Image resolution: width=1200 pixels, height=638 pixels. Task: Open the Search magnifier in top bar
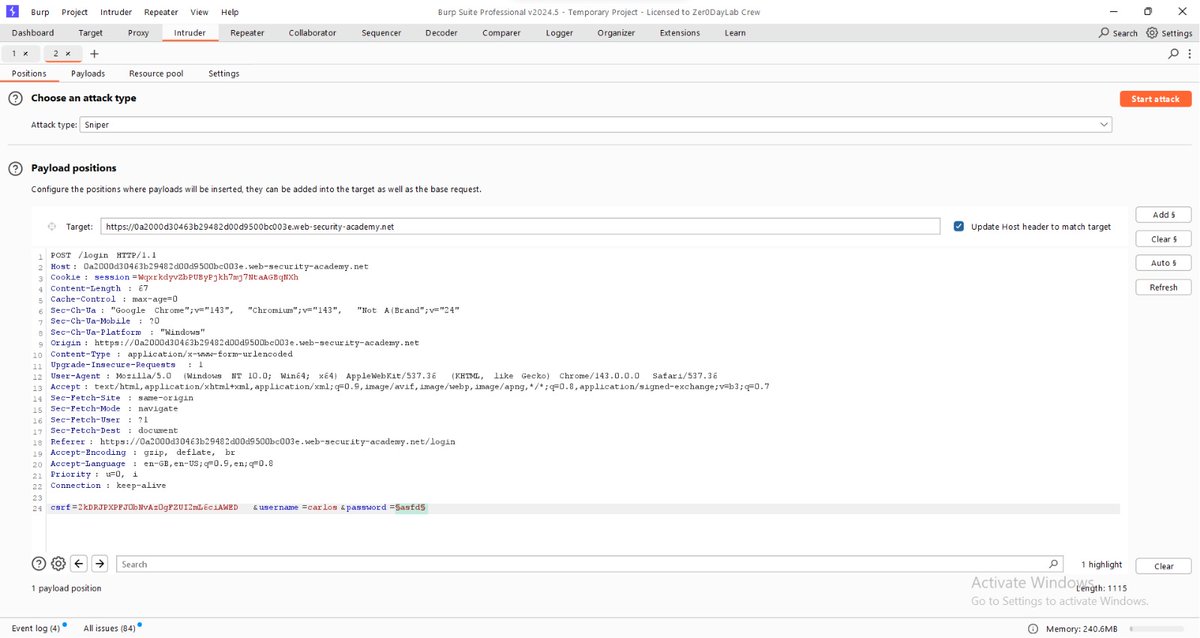1104,33
